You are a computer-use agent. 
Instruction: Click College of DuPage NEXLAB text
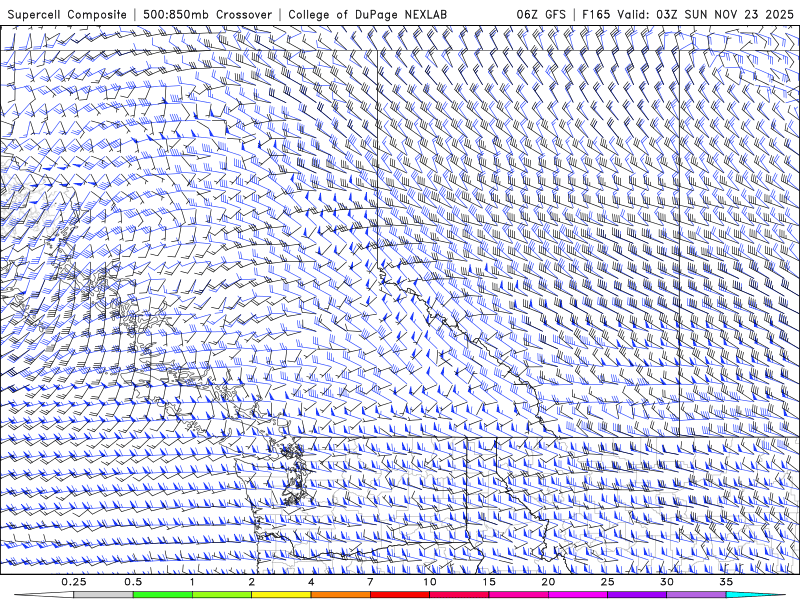(367, 14)
